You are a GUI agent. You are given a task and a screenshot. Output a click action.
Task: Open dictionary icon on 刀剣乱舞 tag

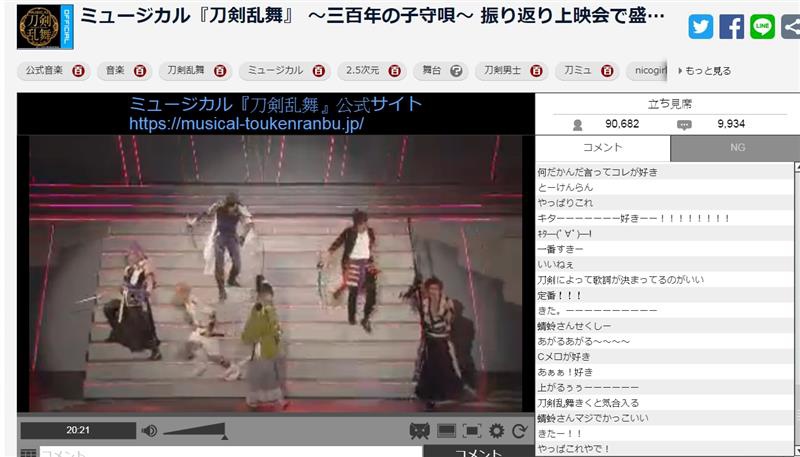pos(220,71)
